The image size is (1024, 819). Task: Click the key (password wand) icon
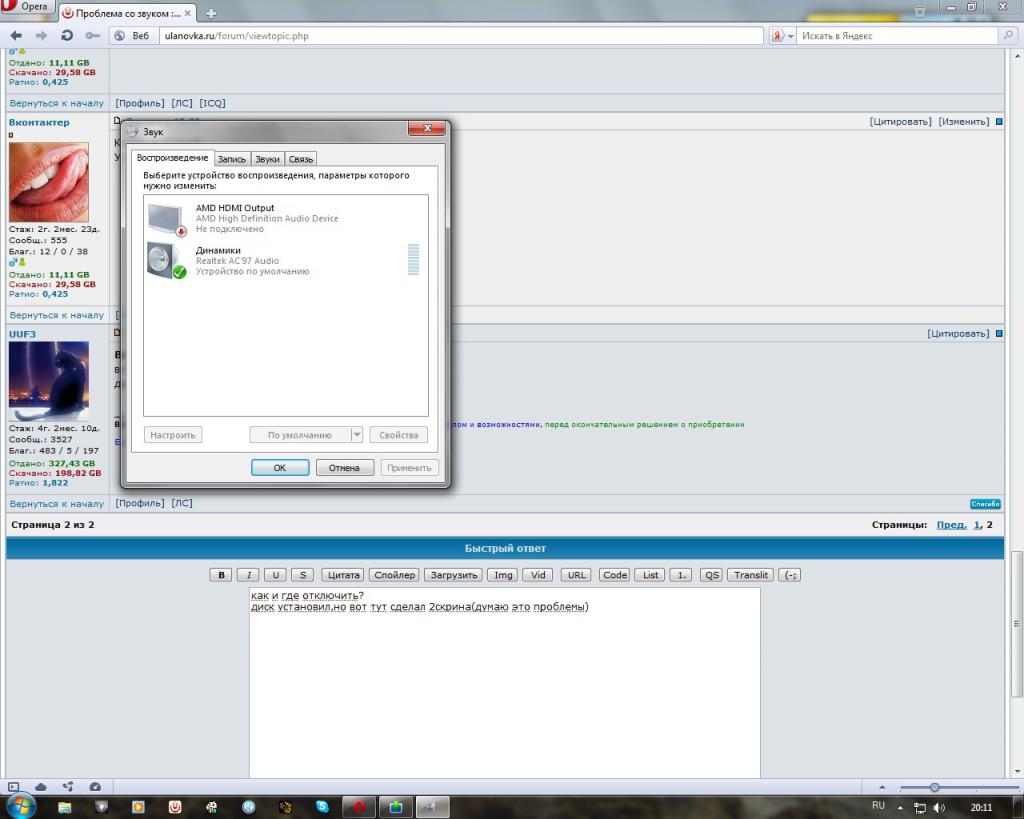[92, 35]
